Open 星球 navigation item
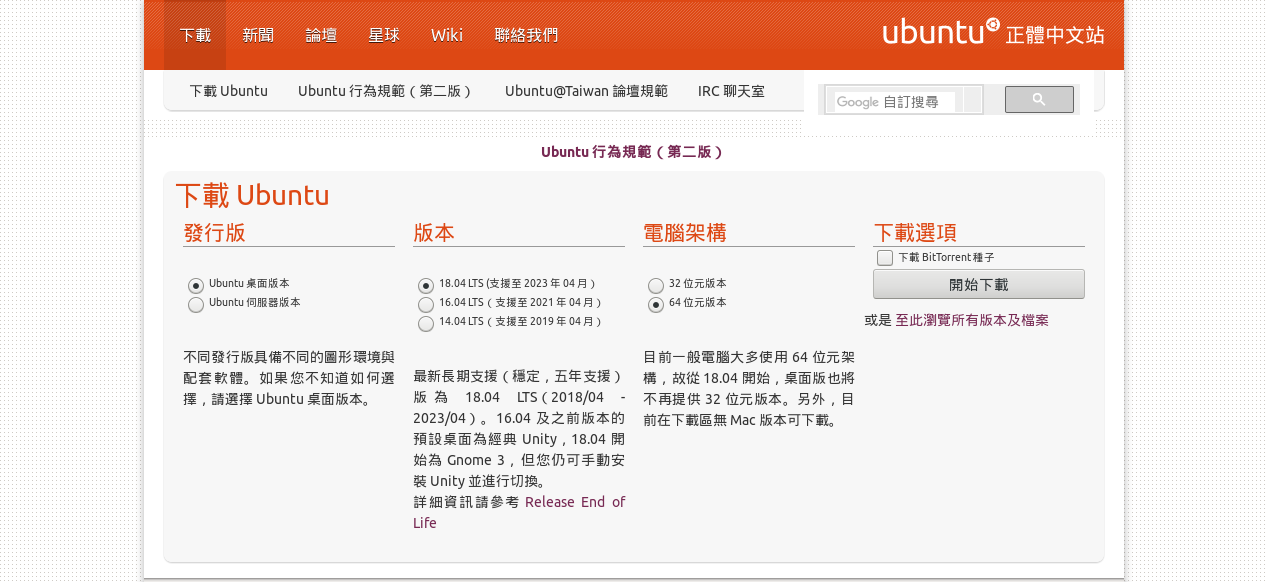This screenshot has width=1267, height=582. [x=384, y=35]
